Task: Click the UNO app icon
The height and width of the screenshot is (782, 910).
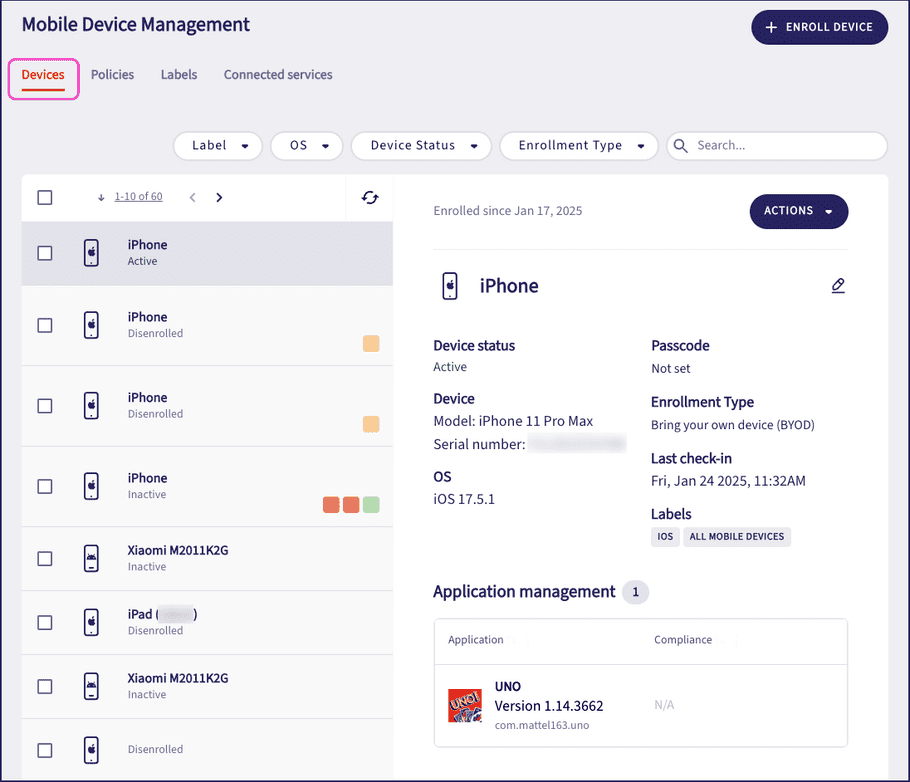Action: (x=465, y=705)
